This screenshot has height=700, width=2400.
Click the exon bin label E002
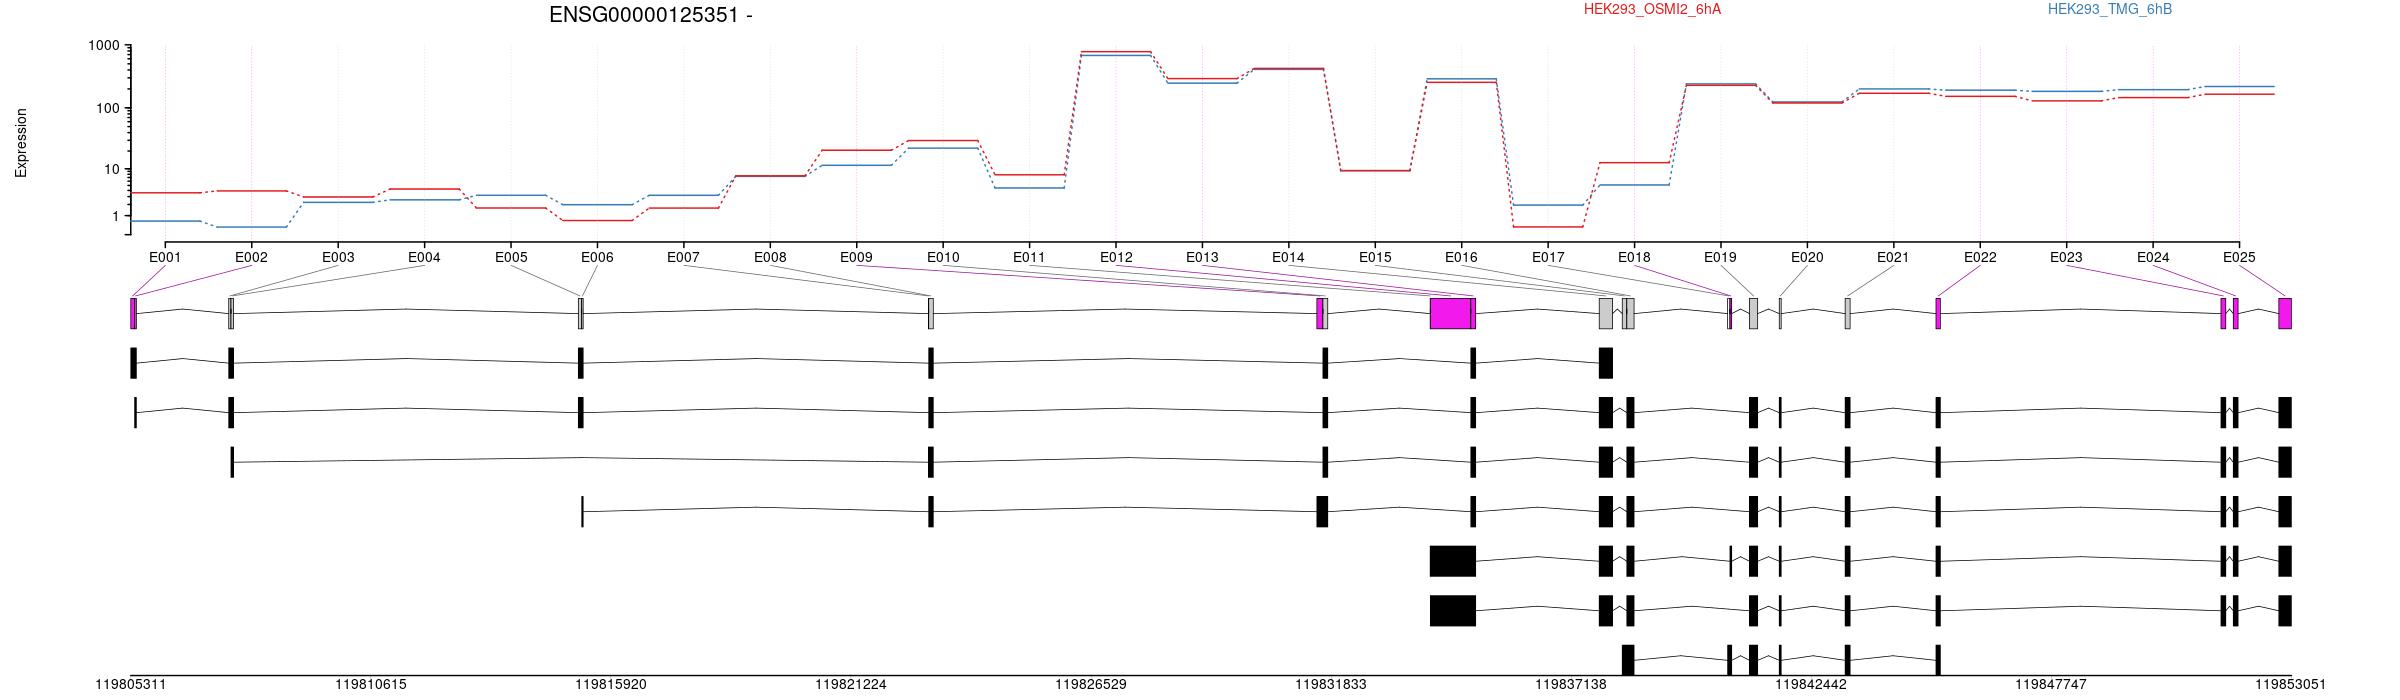coord(251,257)
